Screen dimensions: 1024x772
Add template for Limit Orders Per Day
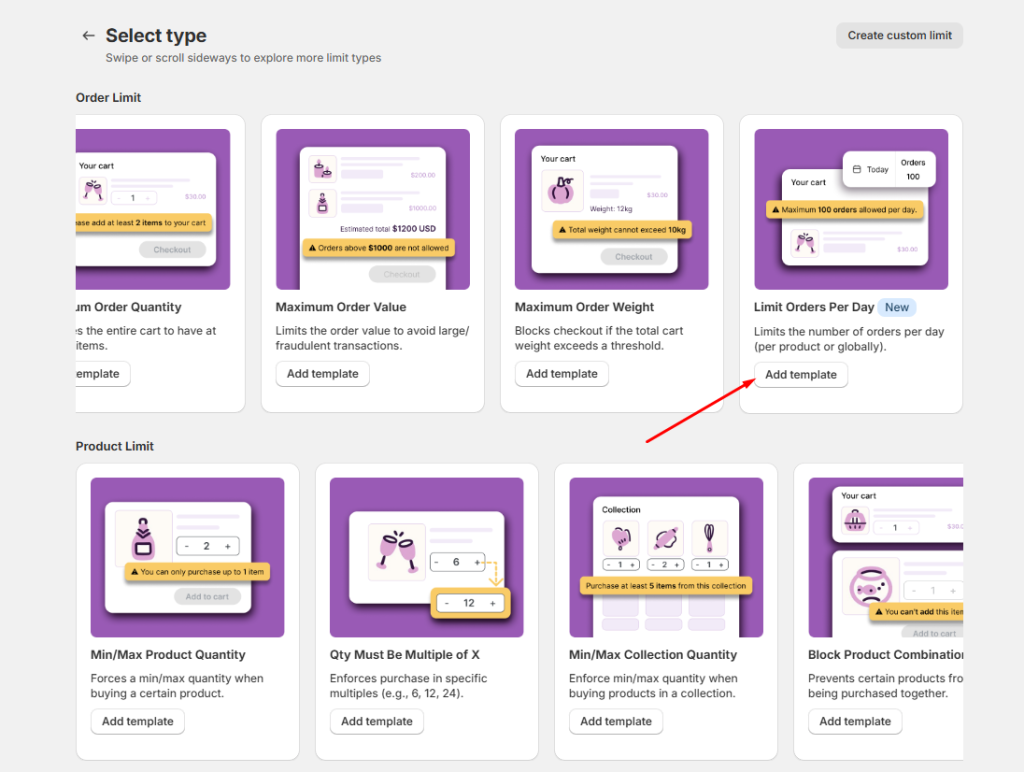point(800,375)
